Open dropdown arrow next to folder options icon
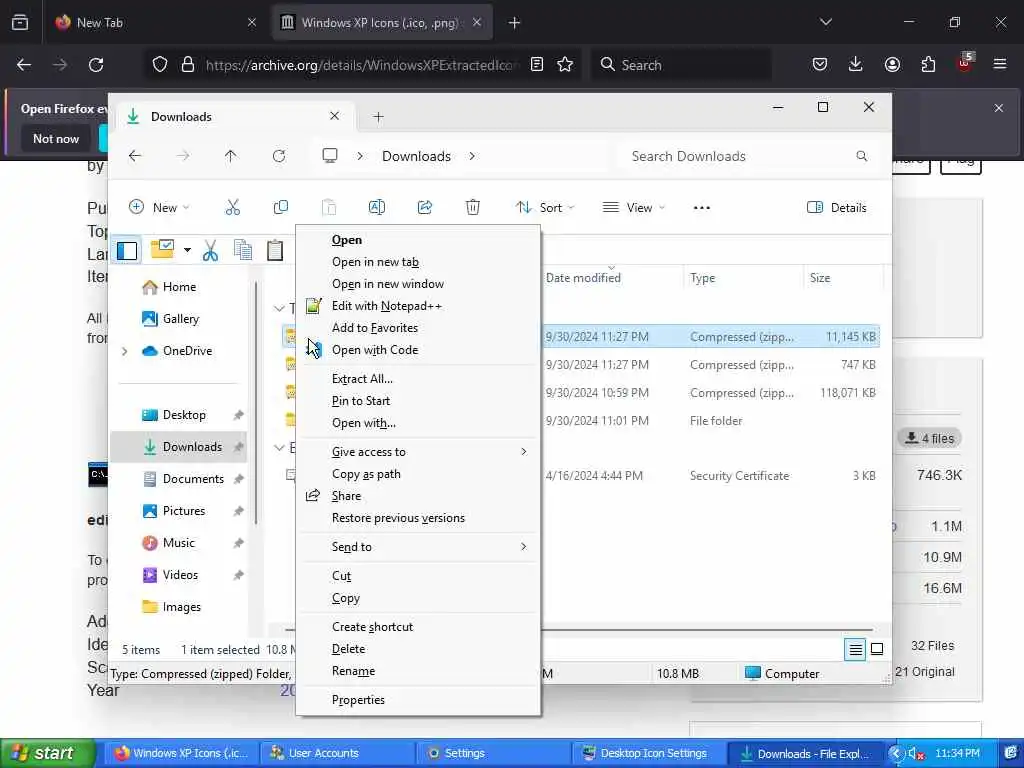This screenshot has width=1024, height=768. (187, 250)
